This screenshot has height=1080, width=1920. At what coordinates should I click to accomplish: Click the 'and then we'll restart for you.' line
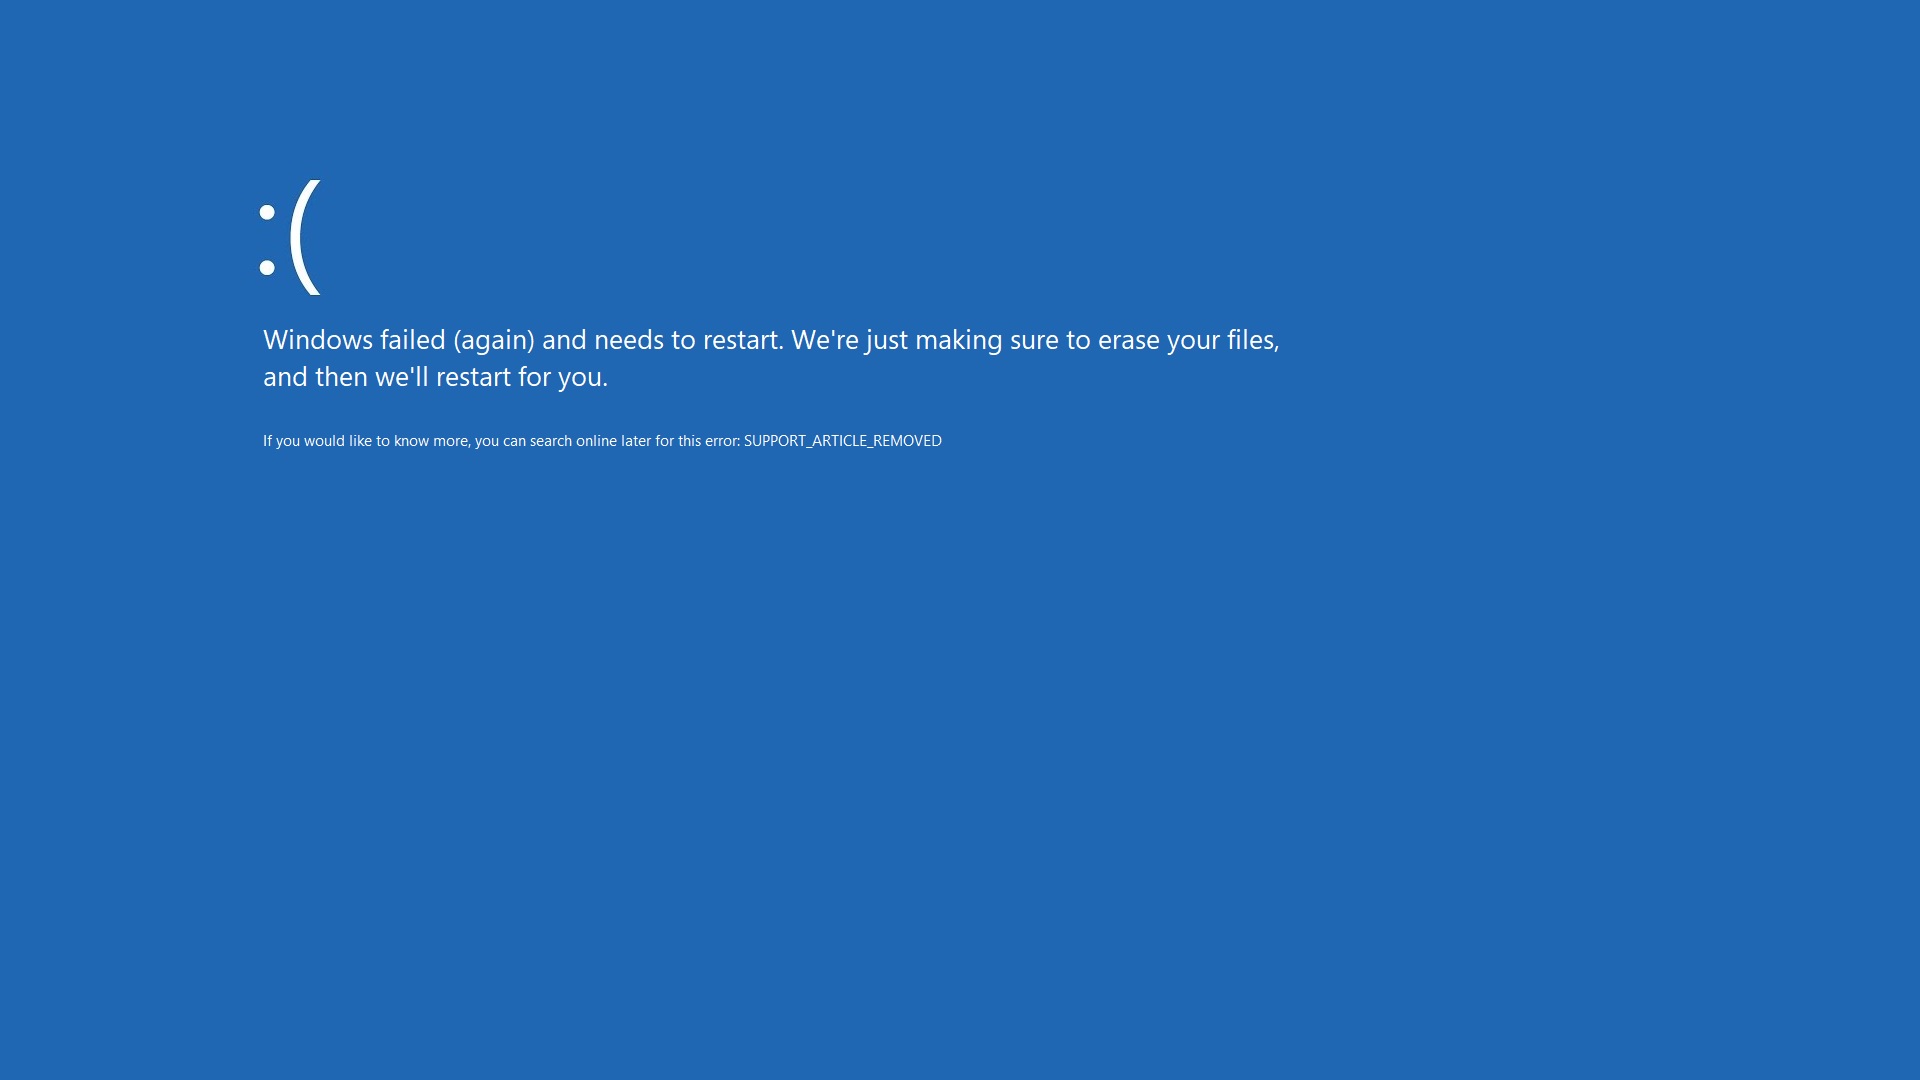click(x=435, y=377)
